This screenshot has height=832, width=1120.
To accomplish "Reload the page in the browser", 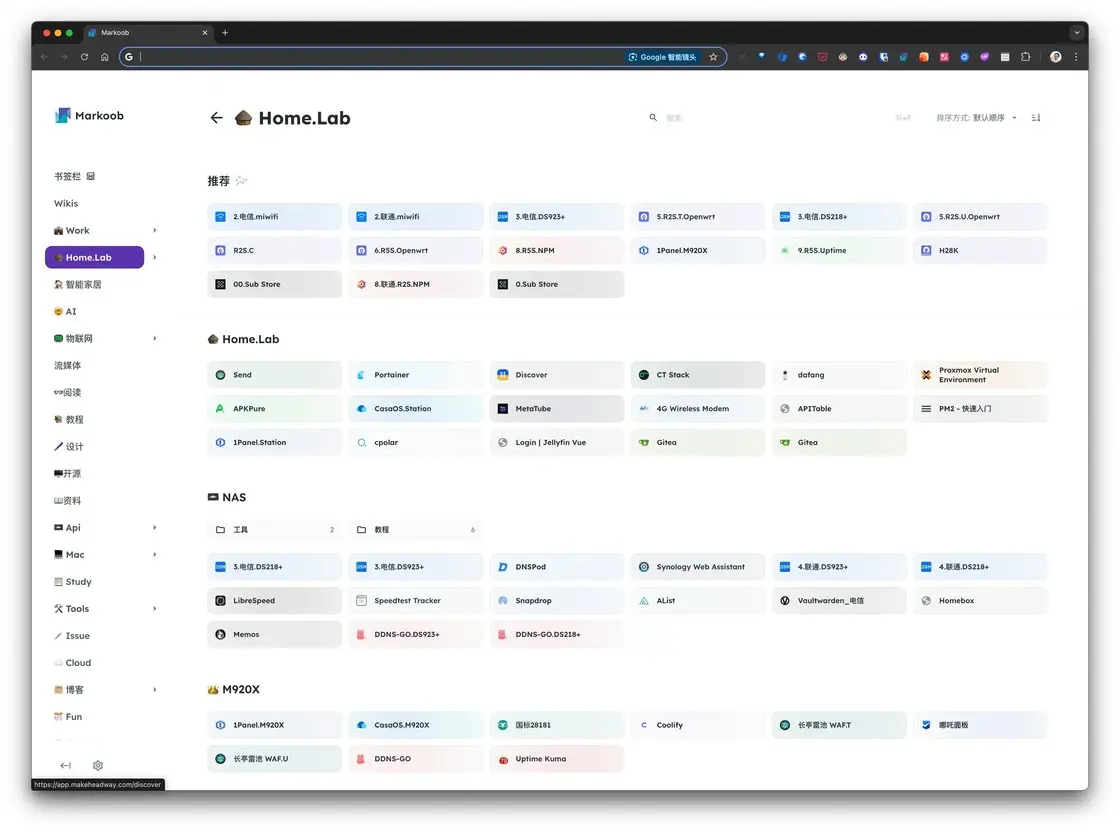I will [x=84, y=57].
